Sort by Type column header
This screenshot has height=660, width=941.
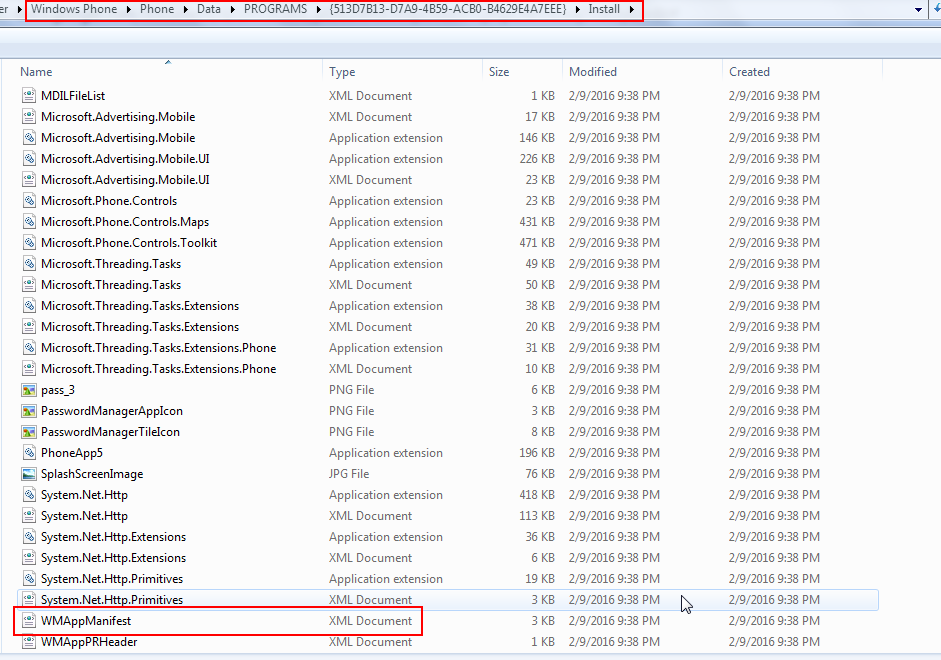pos(342,72)
